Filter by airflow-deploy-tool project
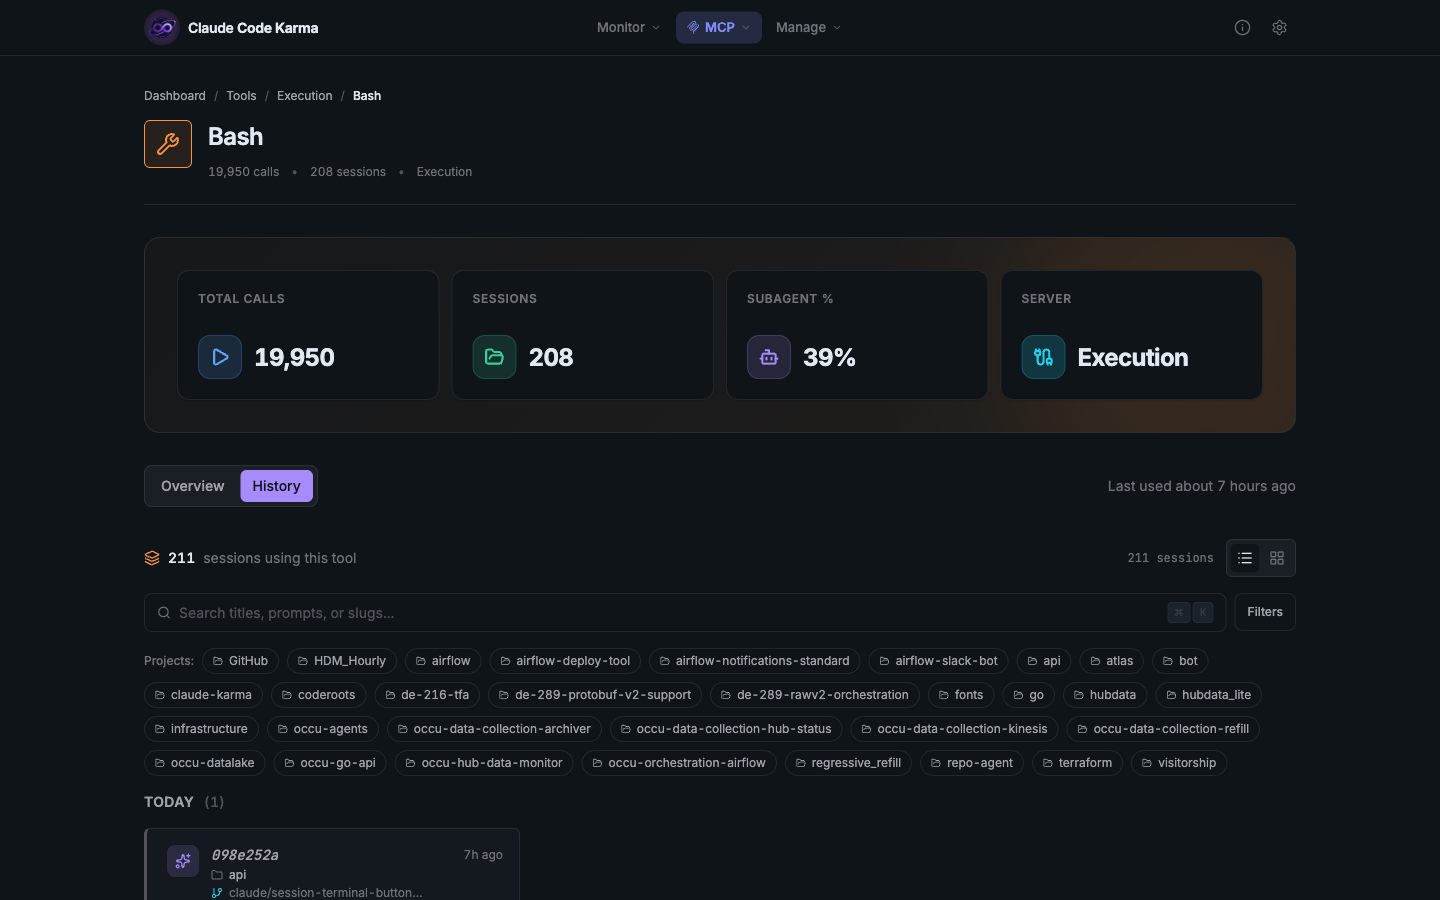 pos(565,661)
